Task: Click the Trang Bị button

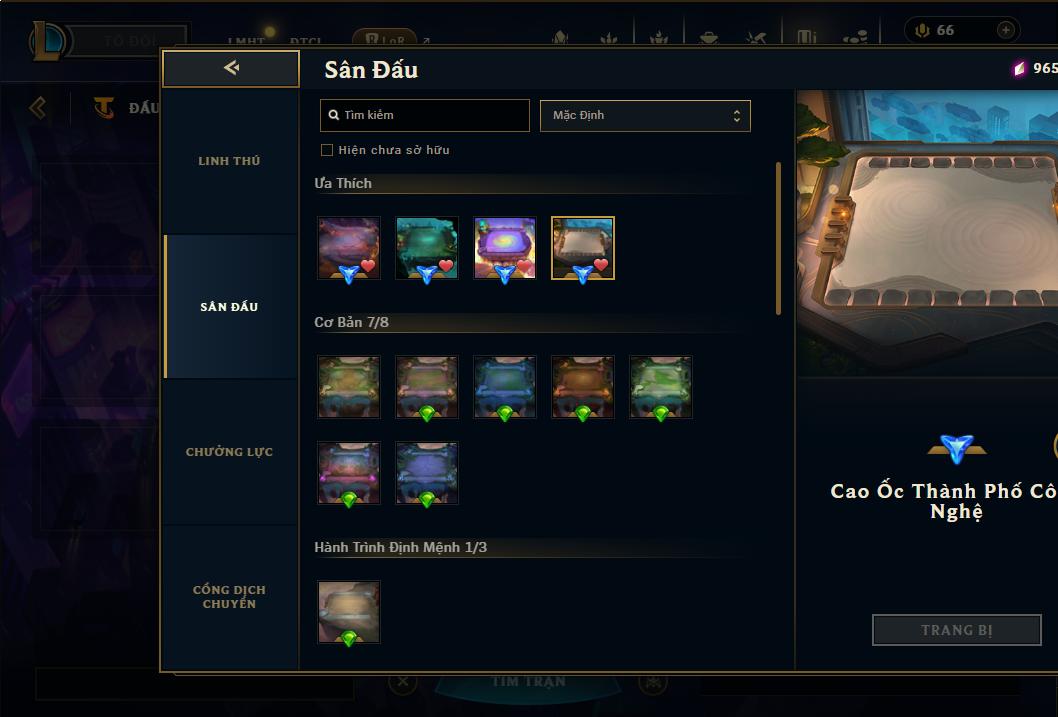Action: [x=957, y=630]
